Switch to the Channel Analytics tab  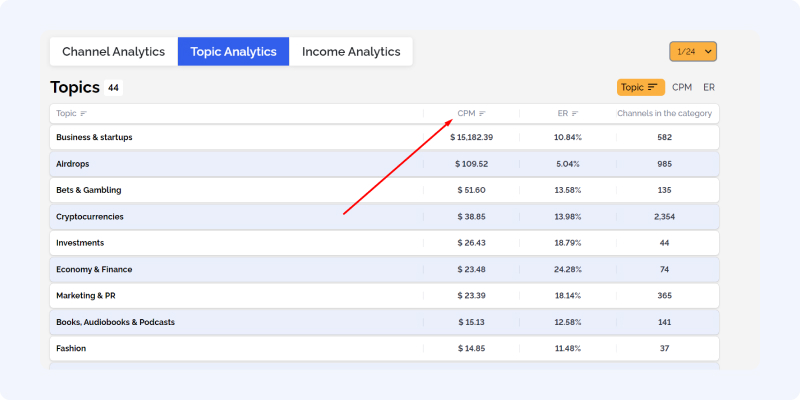(114, 52)
